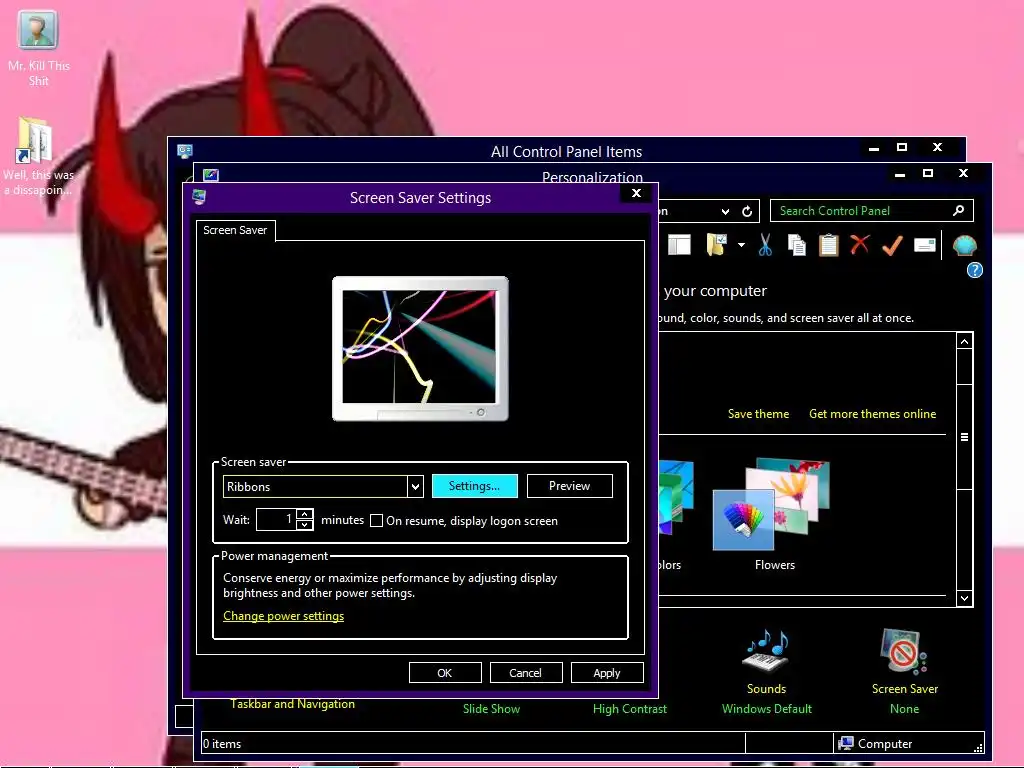Screen dimensions: 1024x768
Task: Maximize the Personalization window
Action: coord(928,173)
